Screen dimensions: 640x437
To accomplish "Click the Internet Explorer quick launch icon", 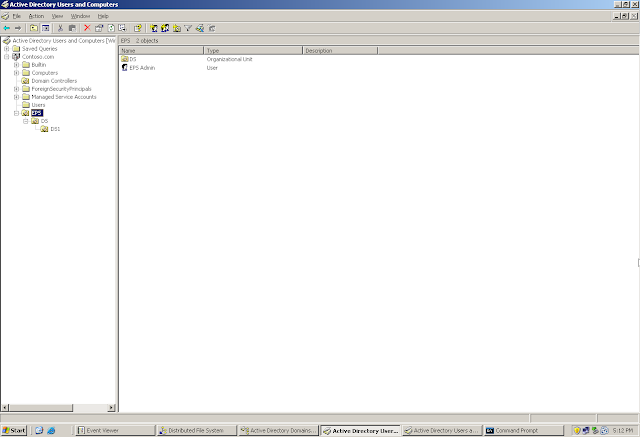I will pos(51,430).
